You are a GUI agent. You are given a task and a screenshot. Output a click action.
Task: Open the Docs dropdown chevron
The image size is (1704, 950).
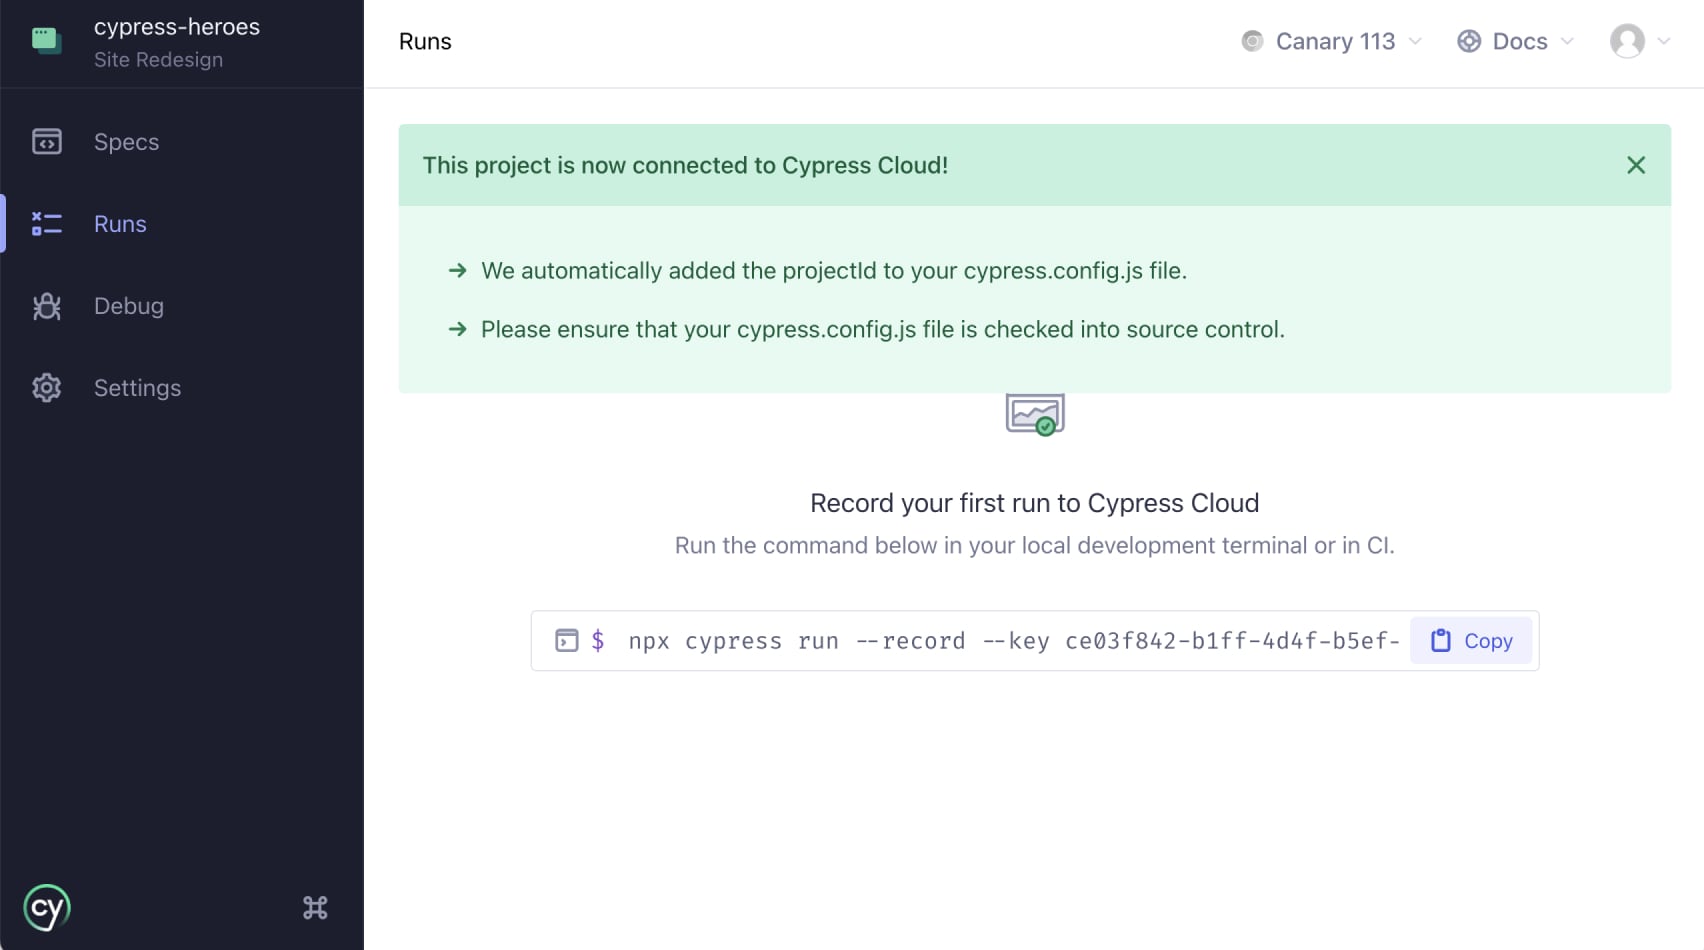[1567, 41]
